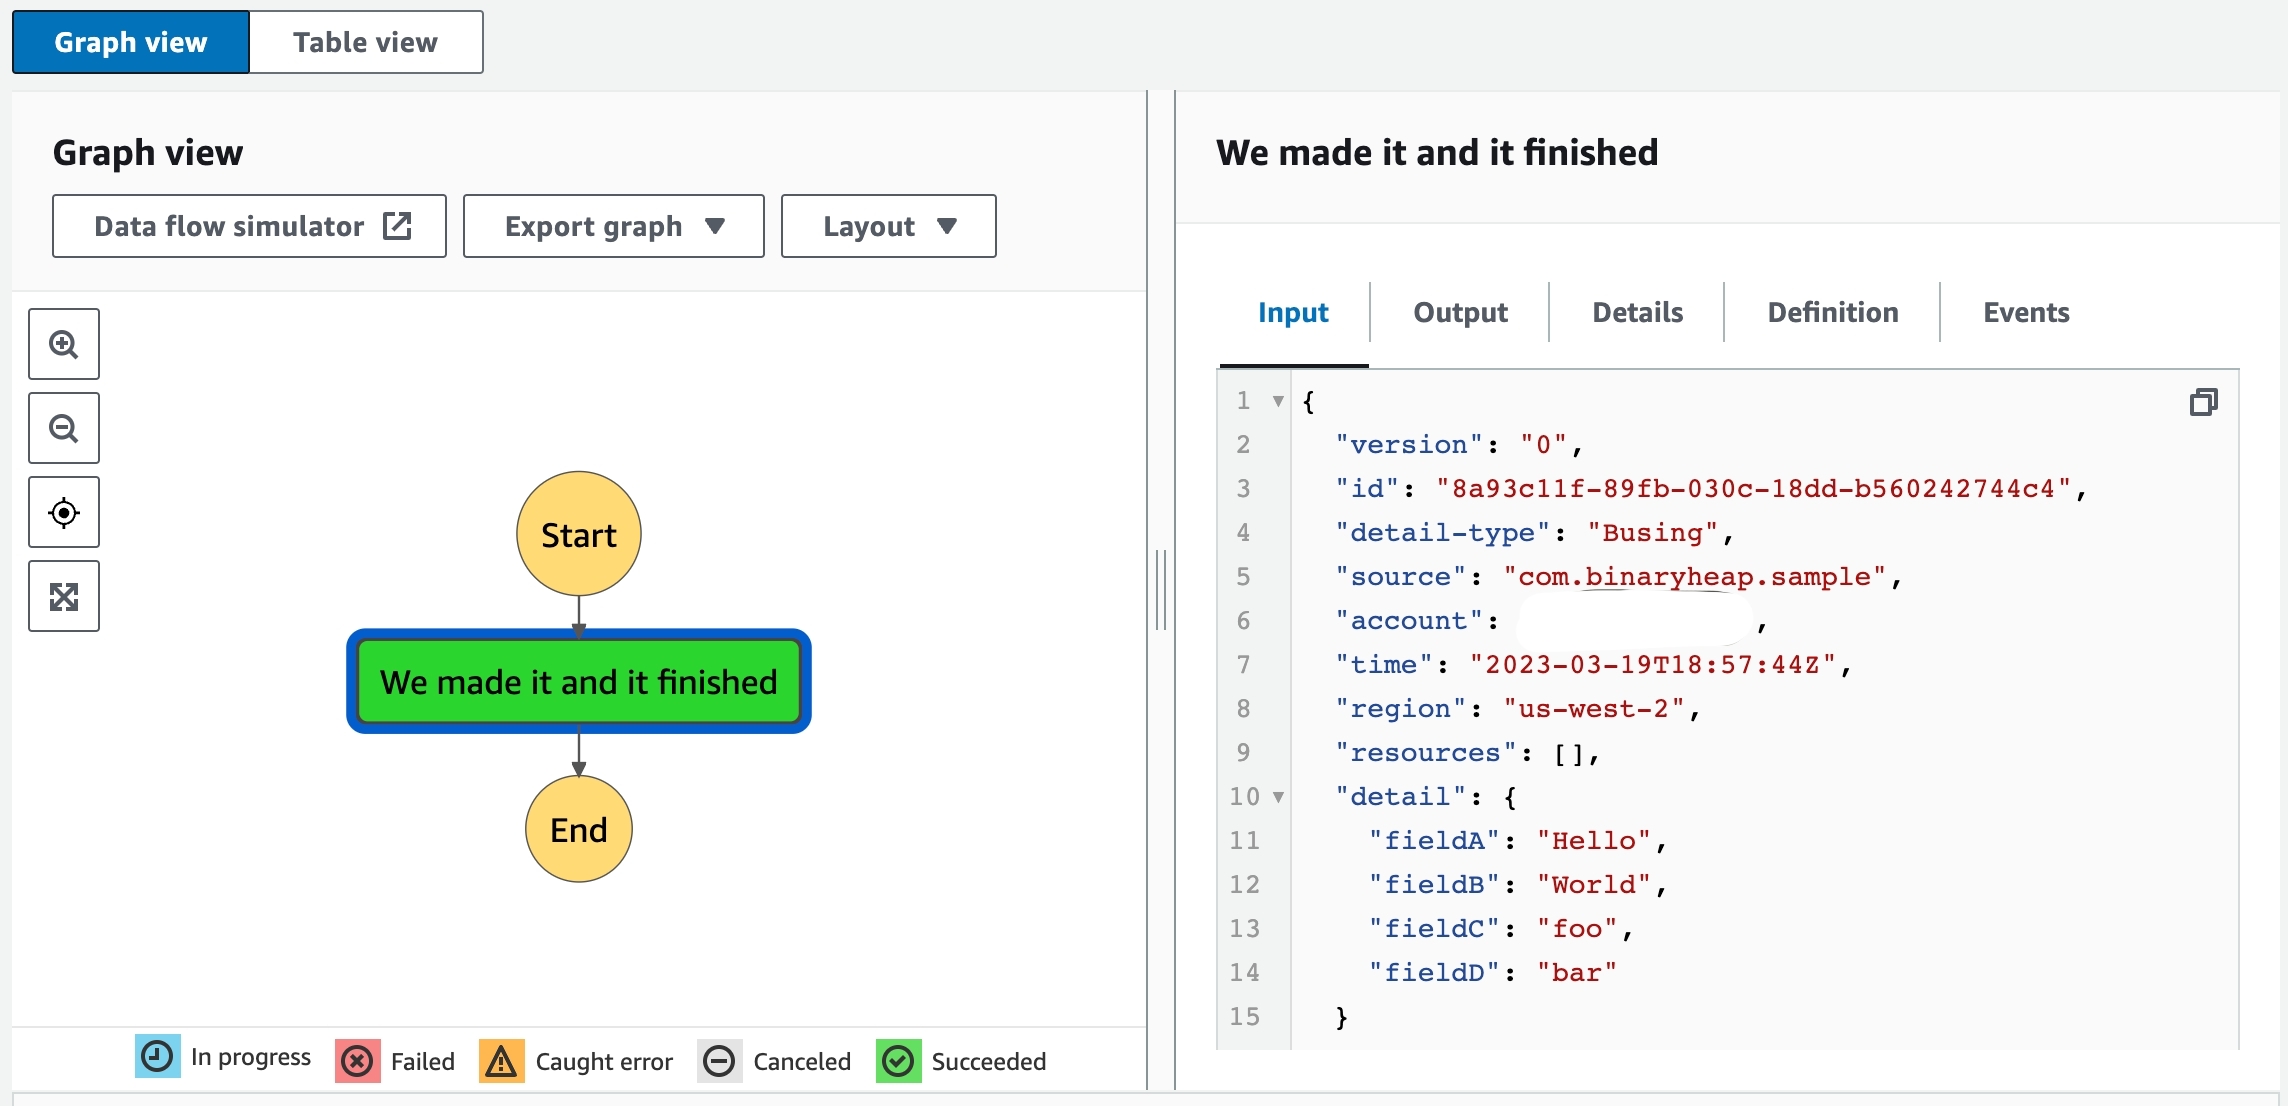The width and height of the screenshot is (2288, 1106).
Task: Click the 'We made it and it finished' panel heading
Action: (x=1437, y=152)
